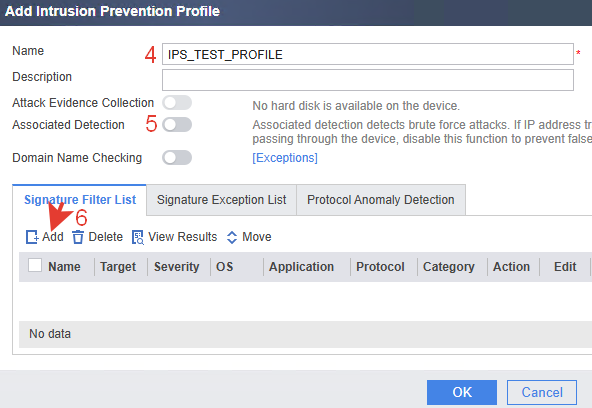Click into the Description field
Viewport: 592px width, 408px height.
pyautogui.click(x=368, y=80)
